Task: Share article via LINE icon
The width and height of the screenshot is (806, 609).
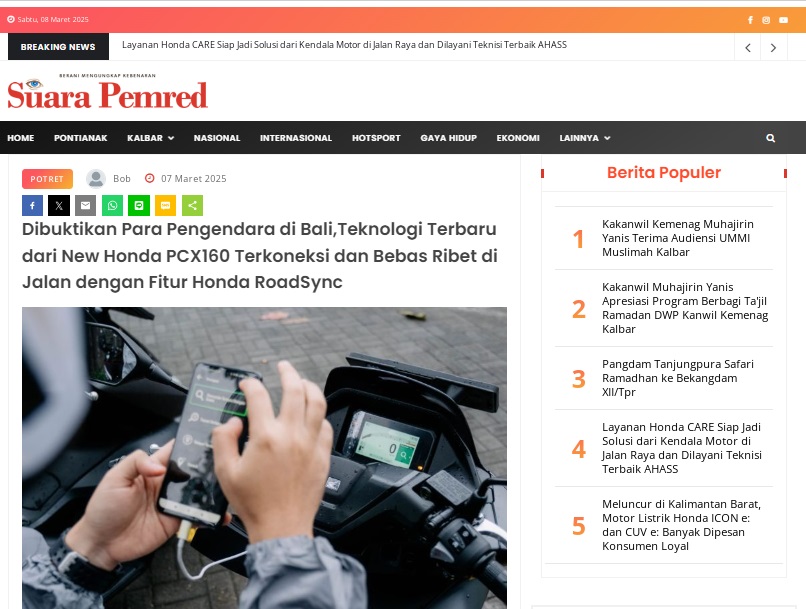Action: point(139,206)
